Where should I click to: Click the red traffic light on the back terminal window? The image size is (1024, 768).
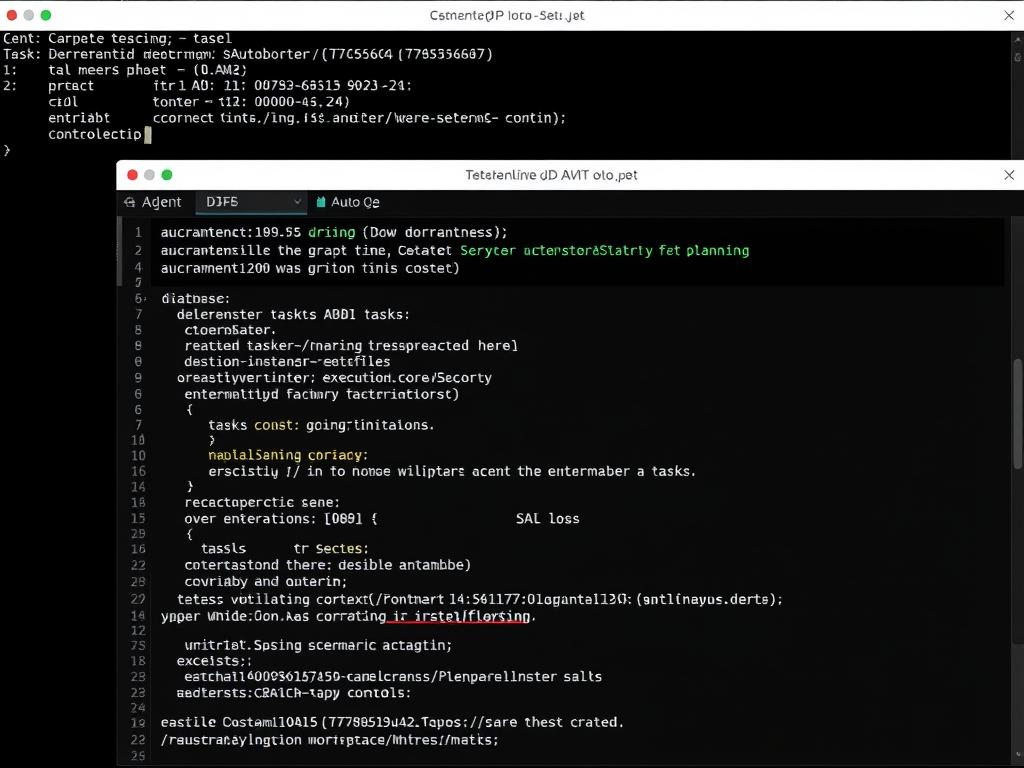(x=12, y=15)
